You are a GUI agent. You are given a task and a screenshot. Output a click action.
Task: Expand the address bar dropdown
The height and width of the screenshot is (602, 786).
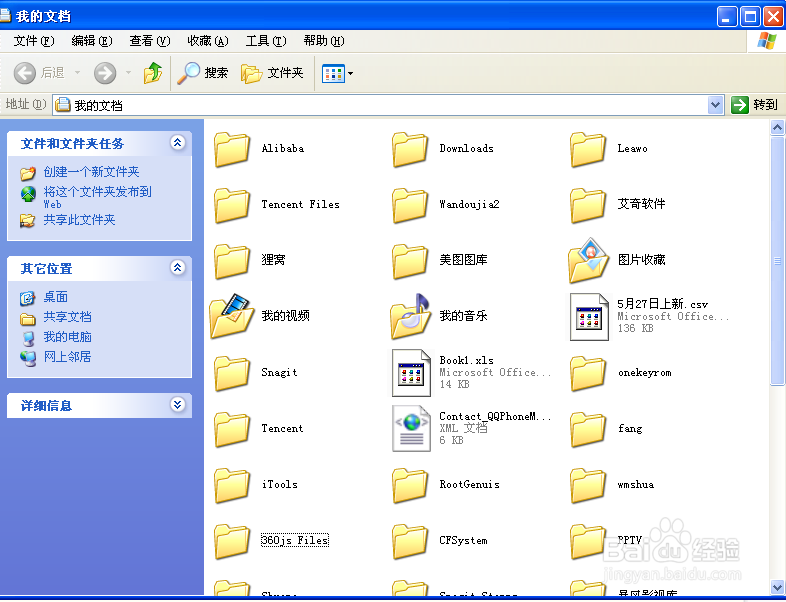(x=715, y=105)
